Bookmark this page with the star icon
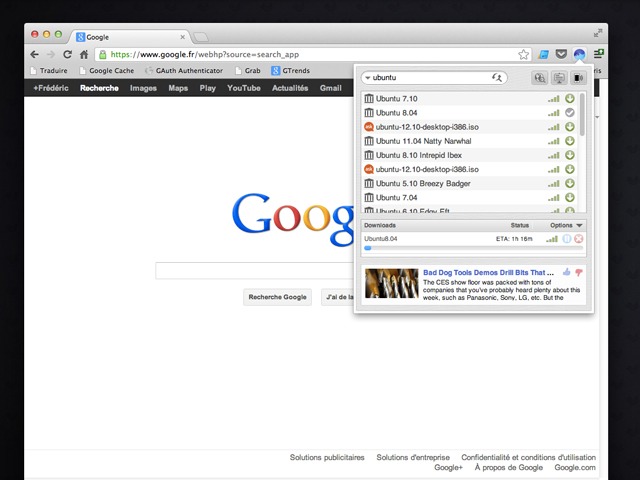Screen dimensions: 640x480 [523, 54]
